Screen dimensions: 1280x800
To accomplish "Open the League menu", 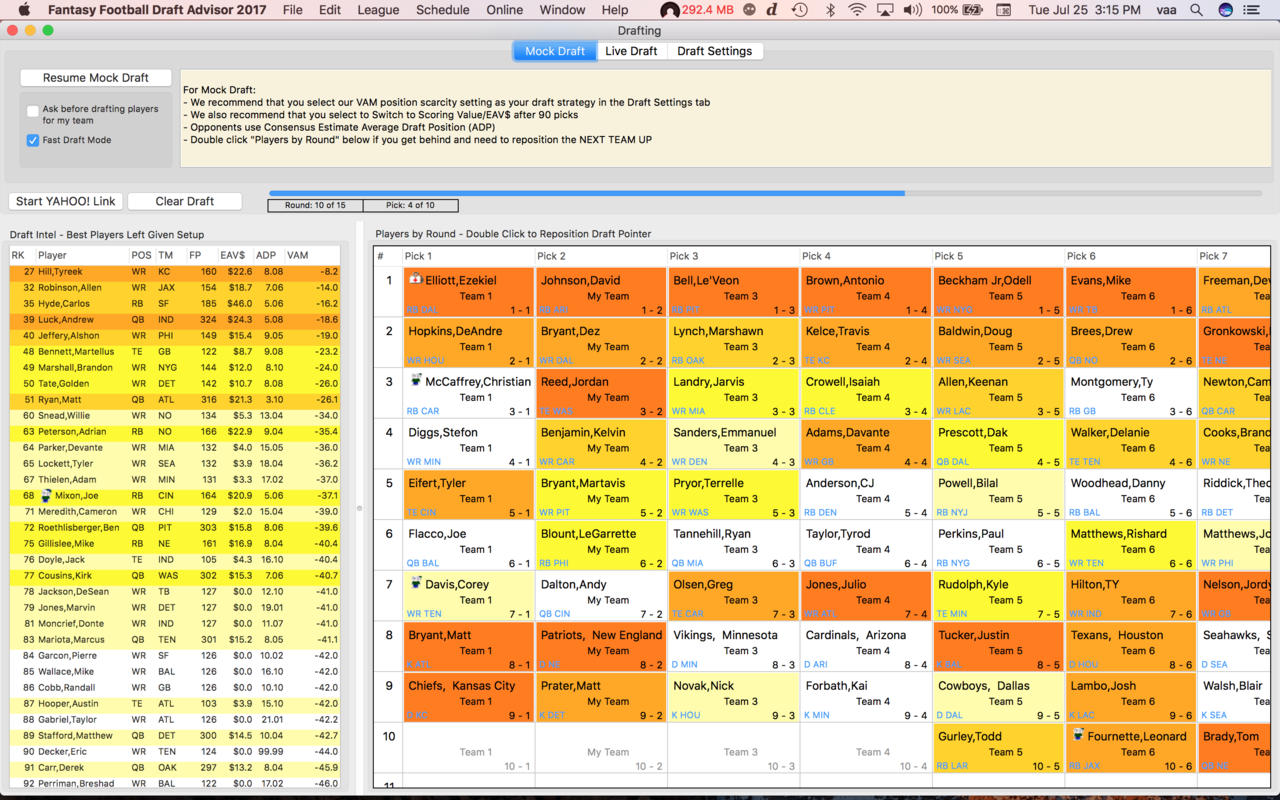I will click(378, 10).
